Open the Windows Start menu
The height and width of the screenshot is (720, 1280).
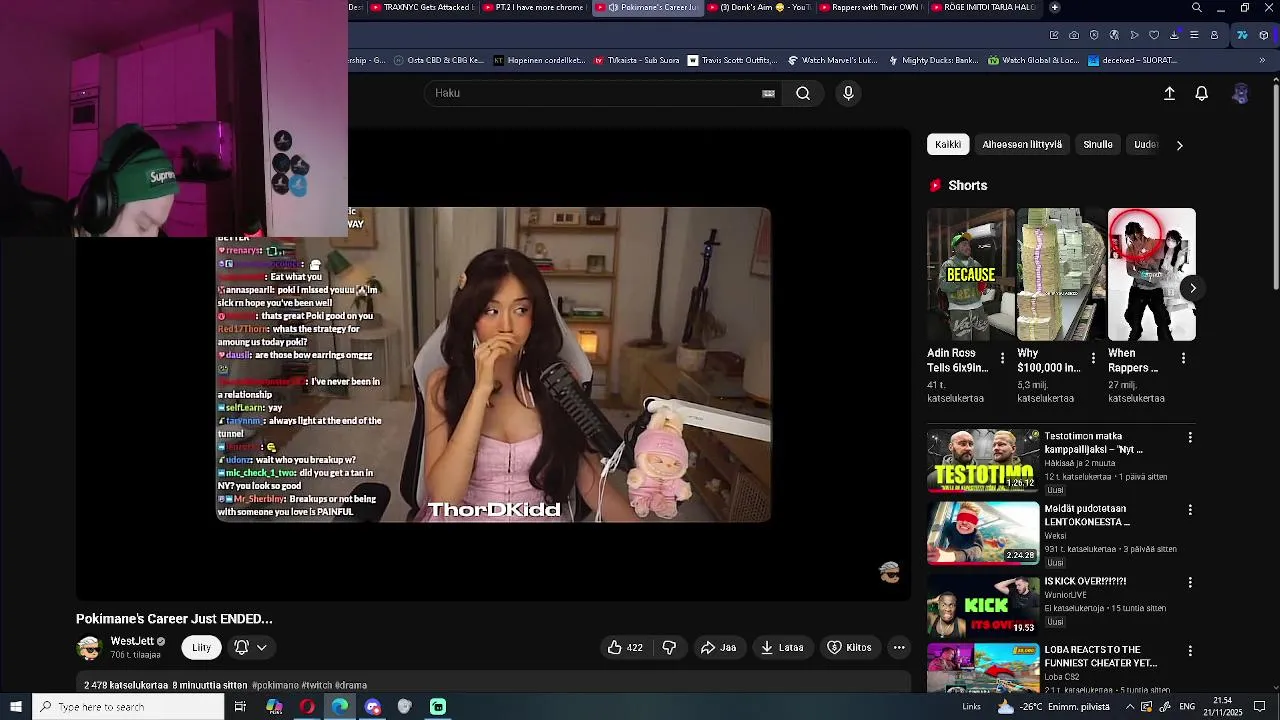point(16,707)
